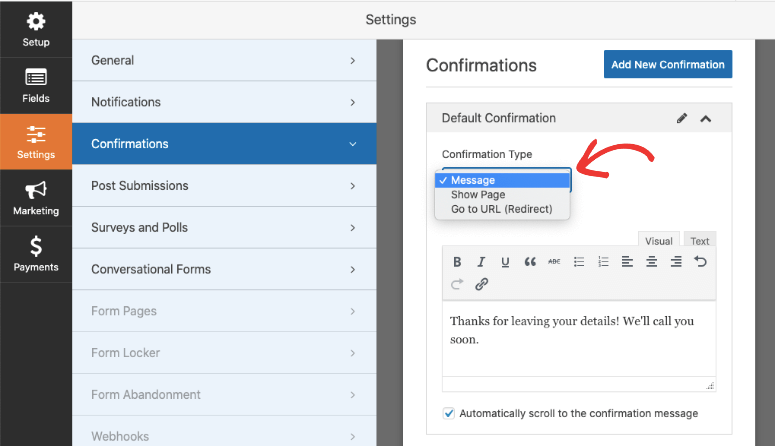Uncheck automatically scroll to confirmation message
Screen dimensions: 775x446
(448, 413)
